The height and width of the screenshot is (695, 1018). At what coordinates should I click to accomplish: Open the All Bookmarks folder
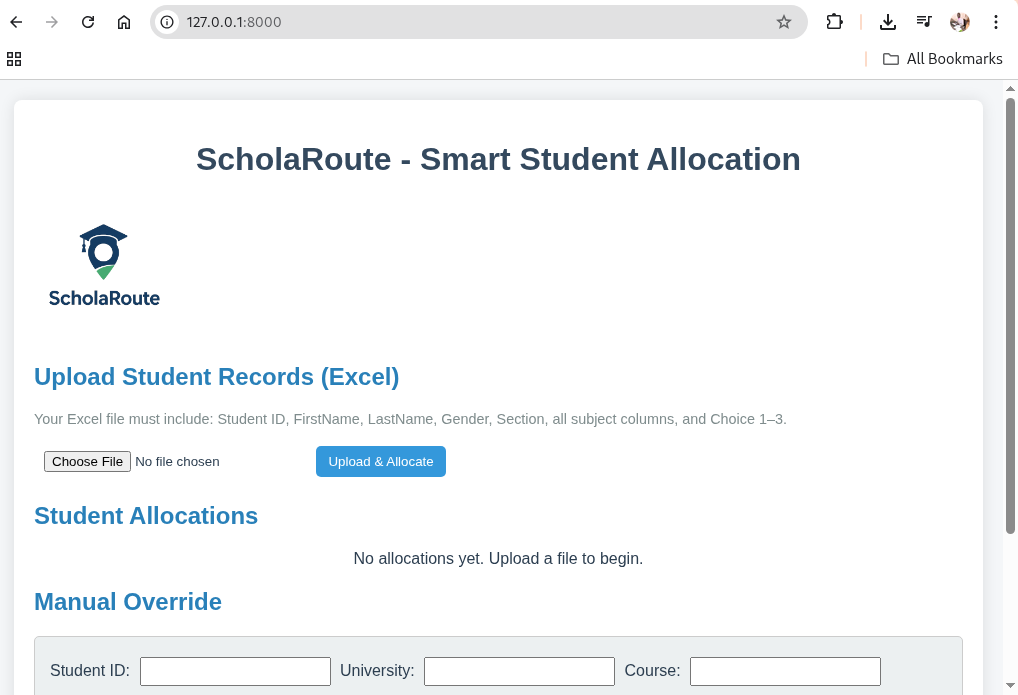(x=943, y=59)
